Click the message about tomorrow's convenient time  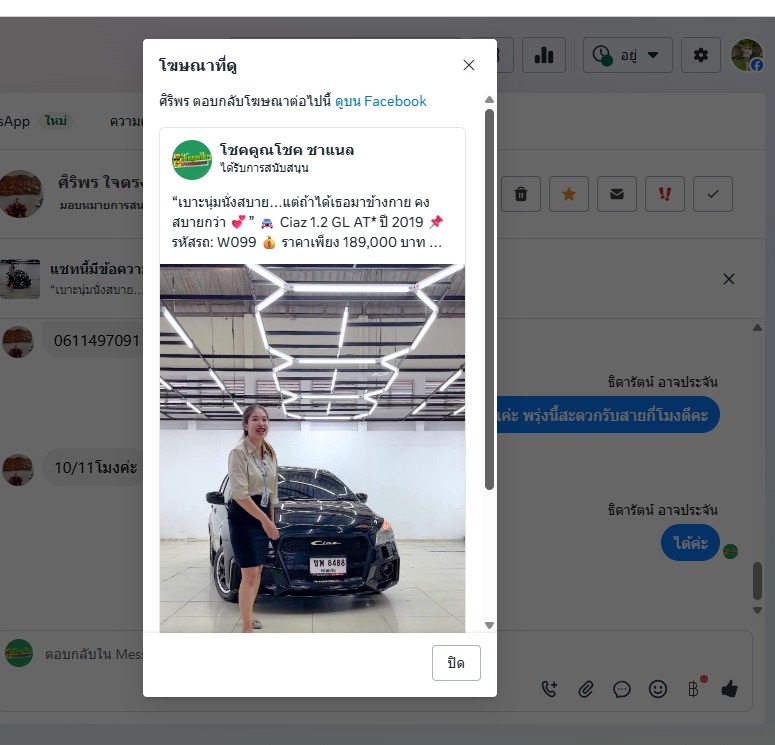[608, 414]
